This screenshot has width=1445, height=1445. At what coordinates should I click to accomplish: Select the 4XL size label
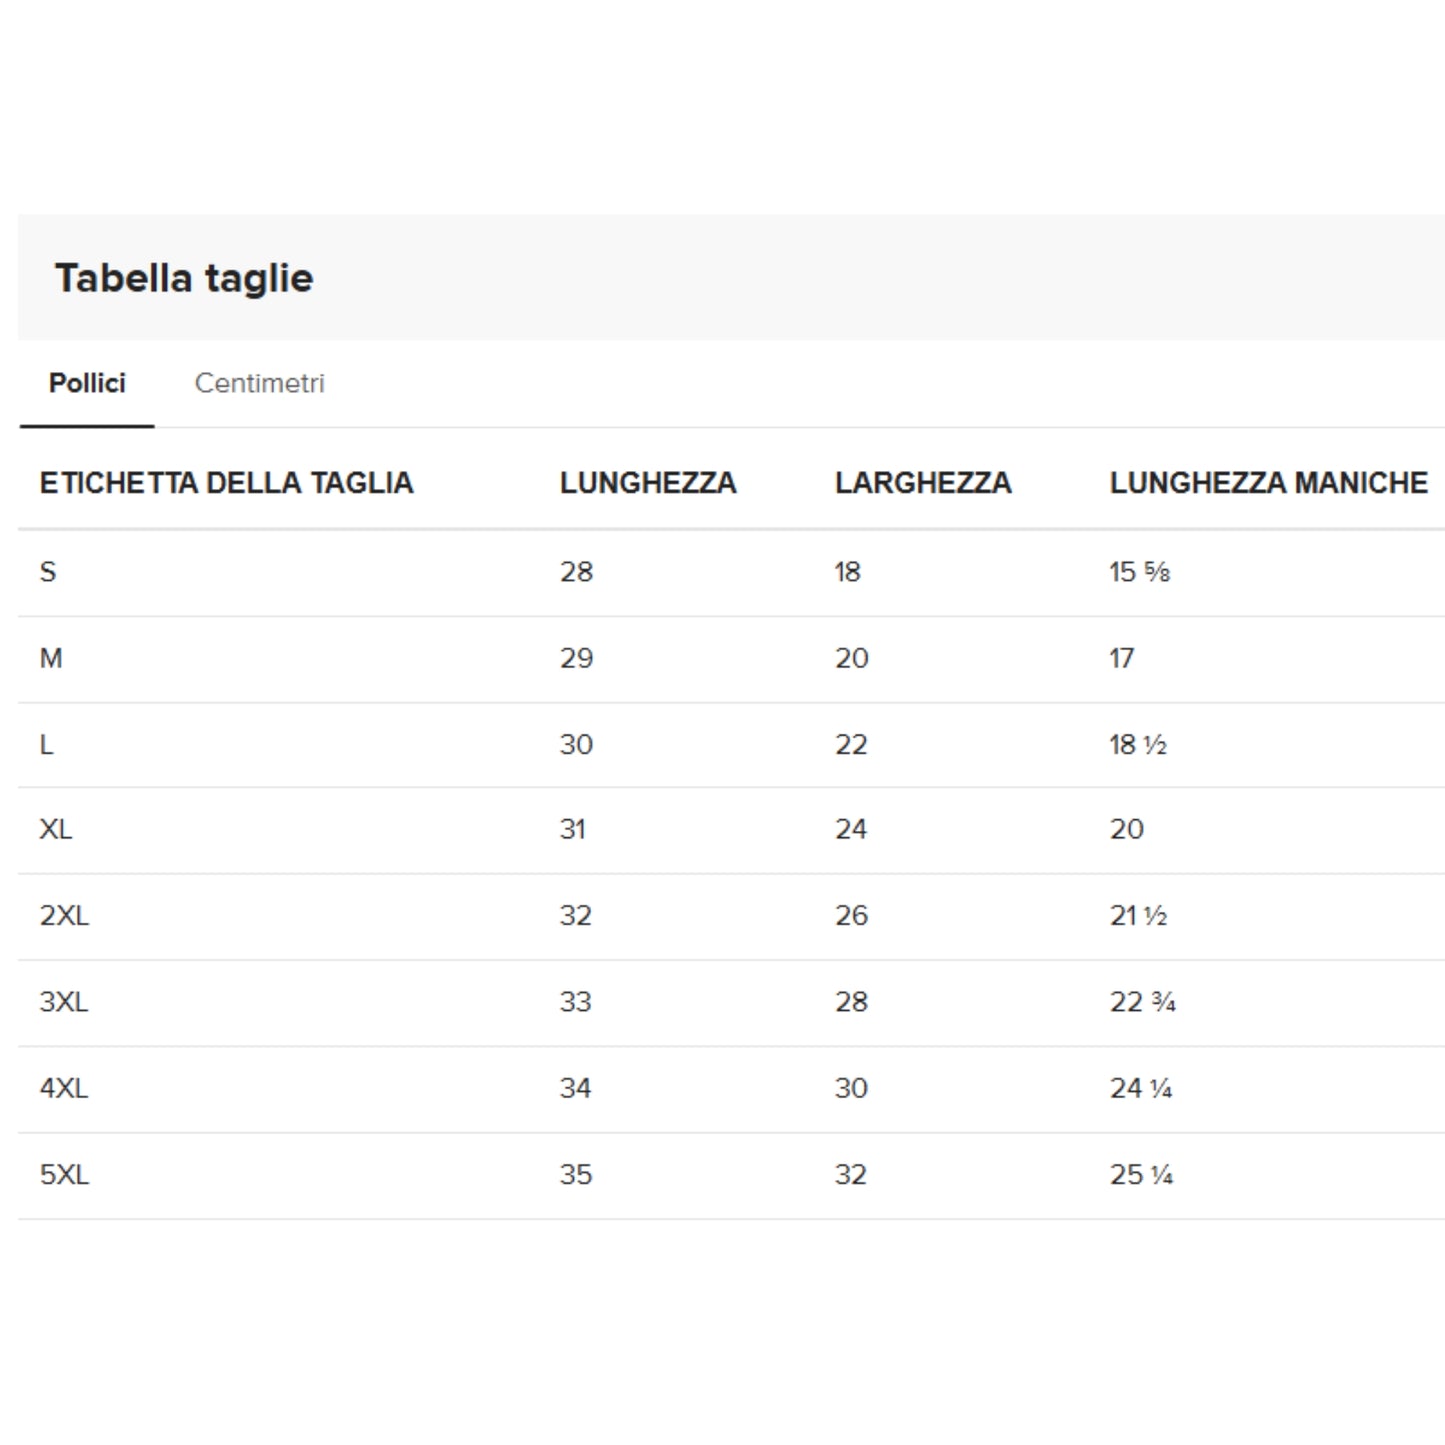pyautogui.click(x=64, y=1088)
